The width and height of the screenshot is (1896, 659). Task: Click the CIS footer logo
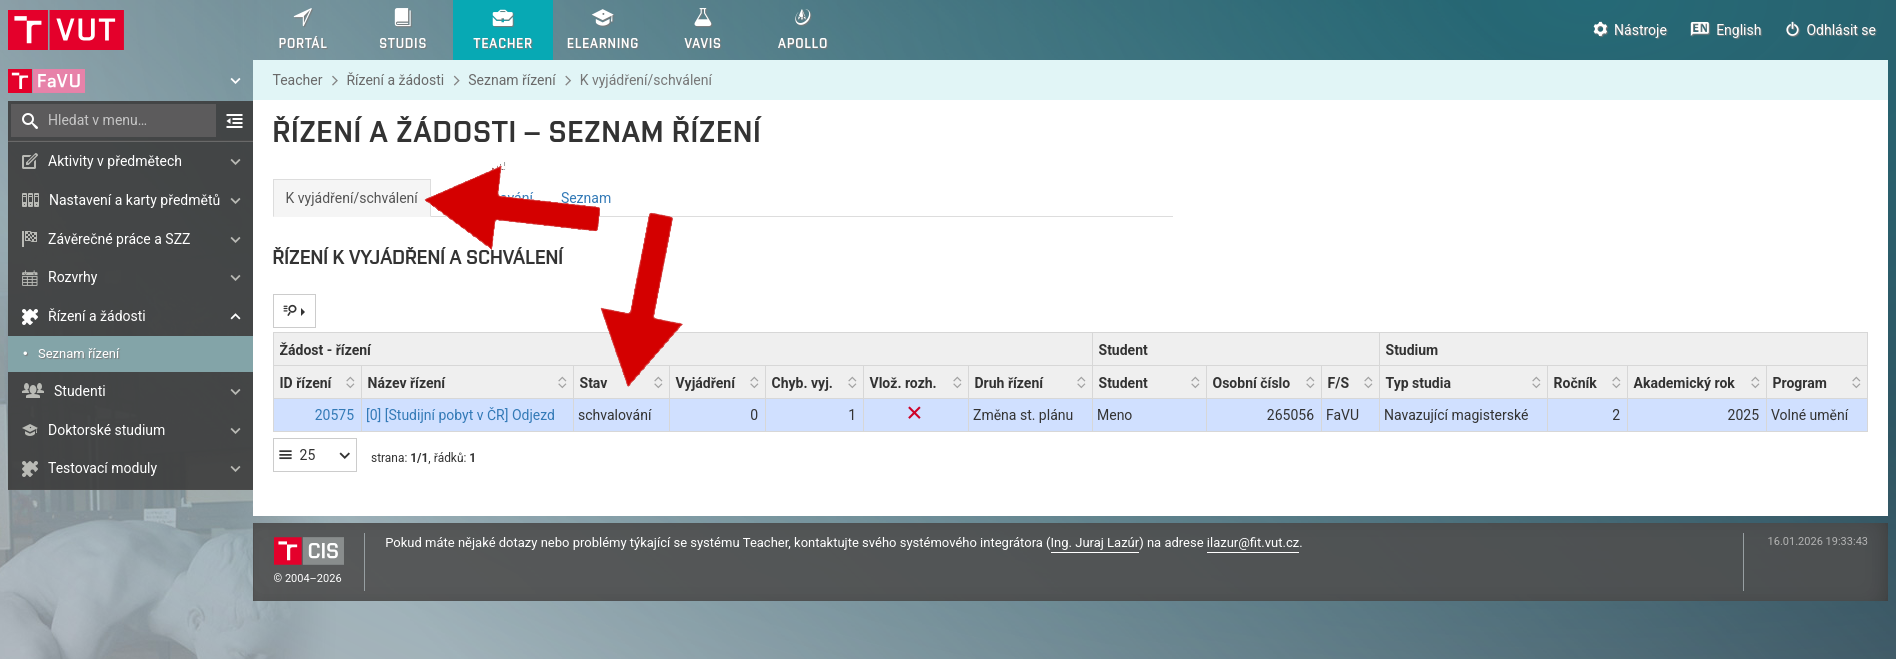point(309,551)
